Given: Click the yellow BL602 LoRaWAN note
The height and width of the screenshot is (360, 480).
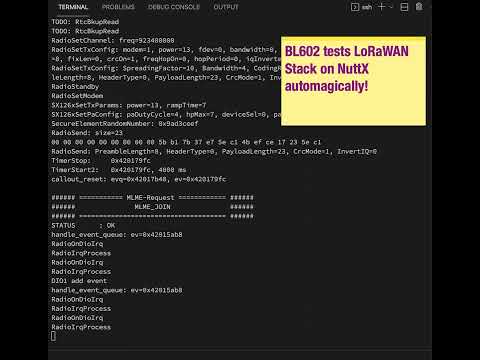Looking at the screenshot, I should pyautogui.click(x=353, y=81).
